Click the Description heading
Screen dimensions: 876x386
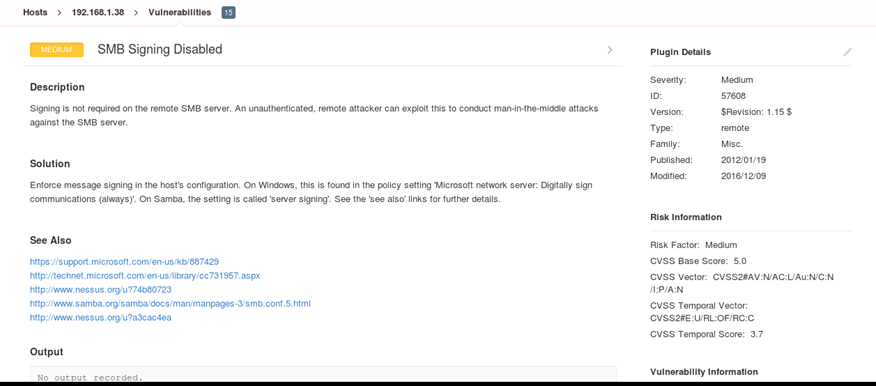click(58, 87)
